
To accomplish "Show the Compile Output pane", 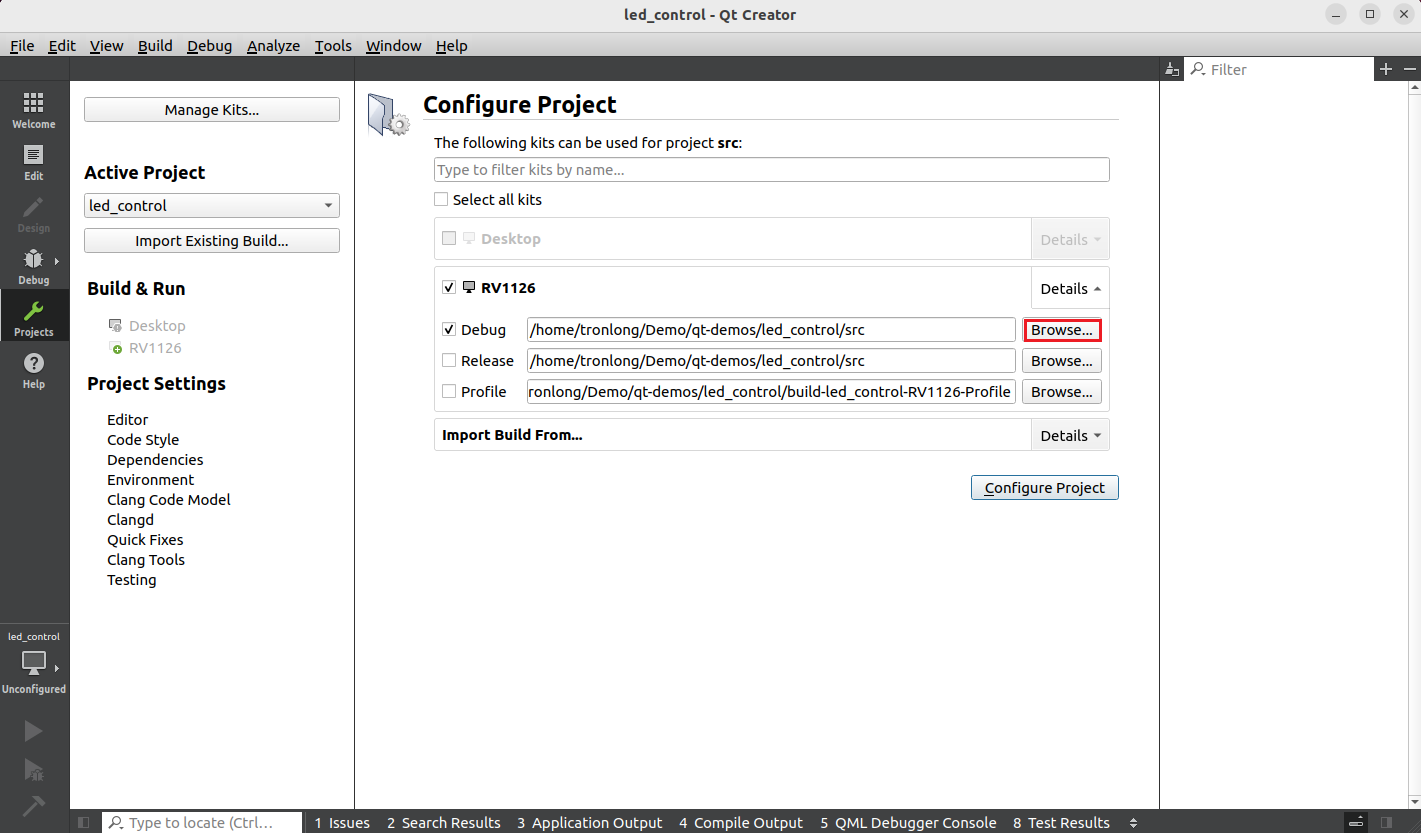I will (741, 823).
